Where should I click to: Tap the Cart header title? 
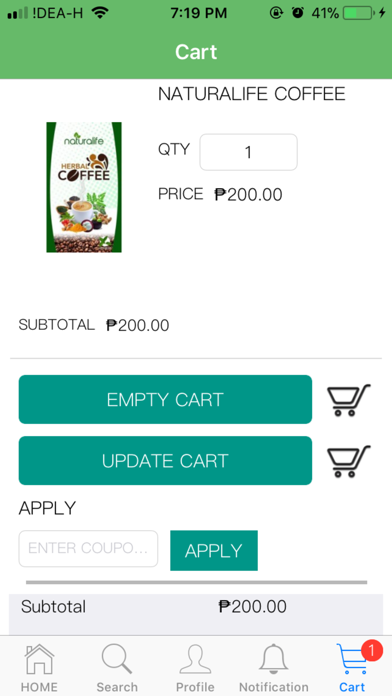[x=196, y=52]
